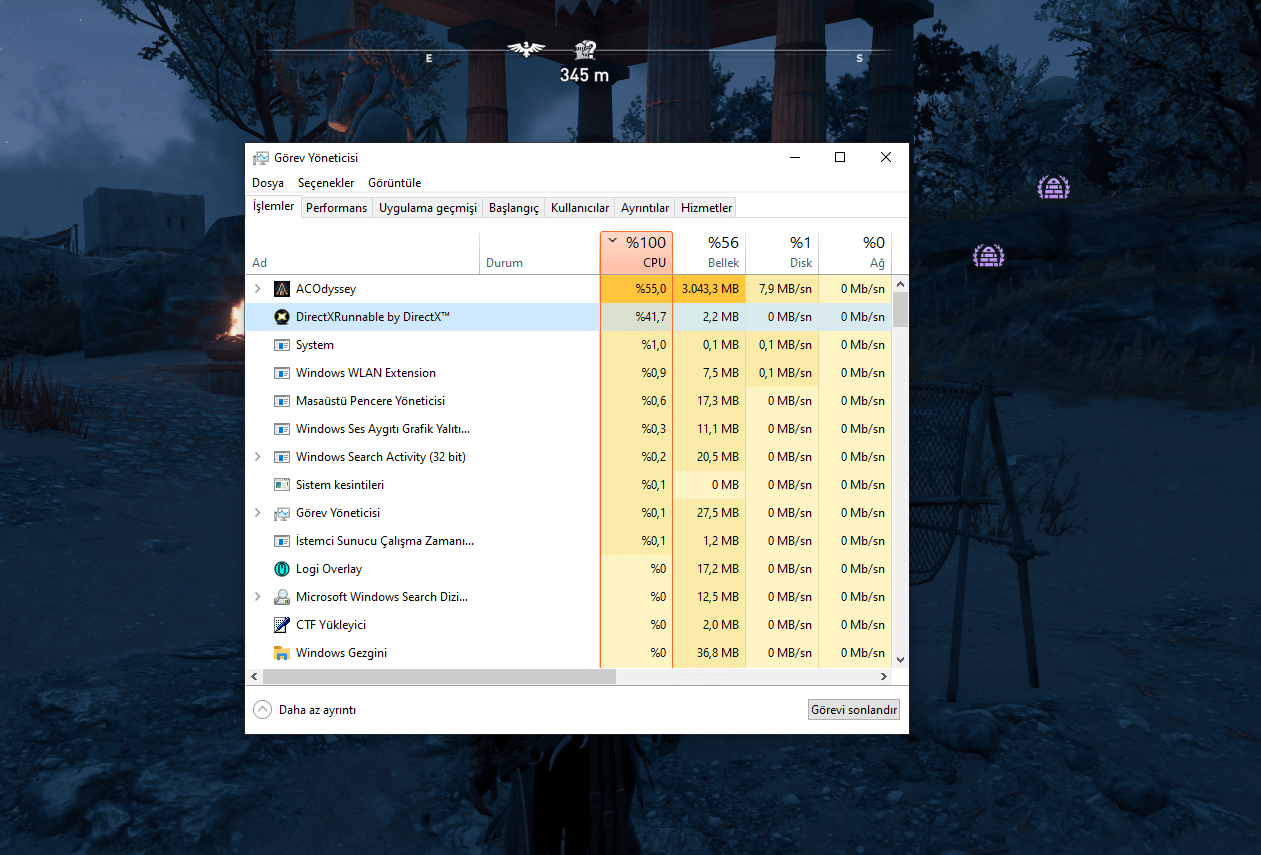1261x855 pixels.
Task: Click the quest marker icon above 345 m
Action: coord(585,51)
